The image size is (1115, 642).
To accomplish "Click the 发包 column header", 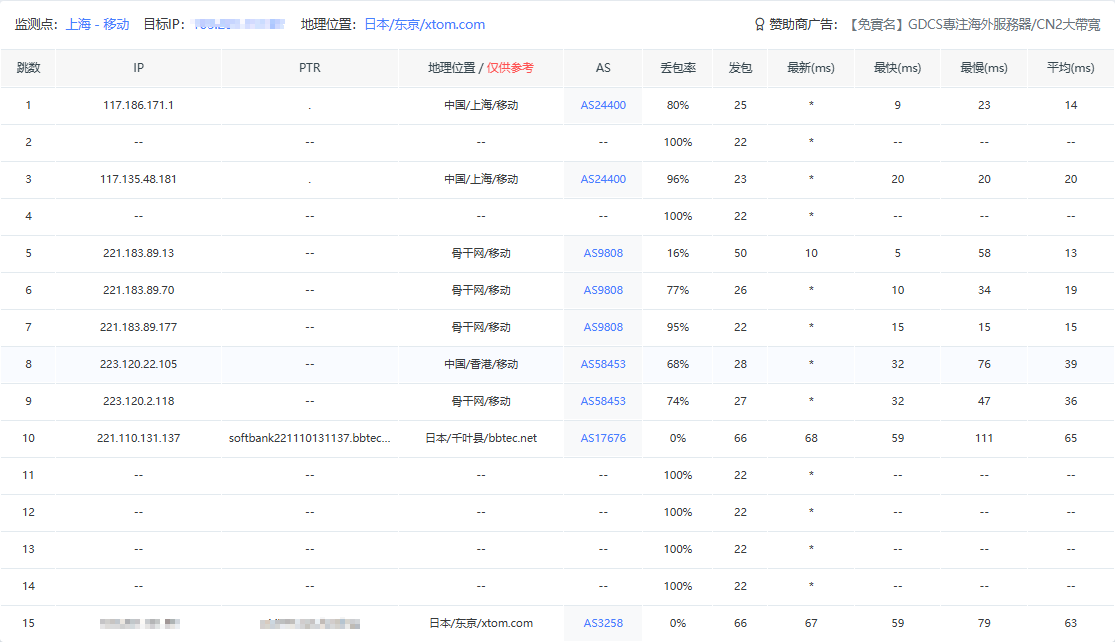I will (x=740, y=68).
